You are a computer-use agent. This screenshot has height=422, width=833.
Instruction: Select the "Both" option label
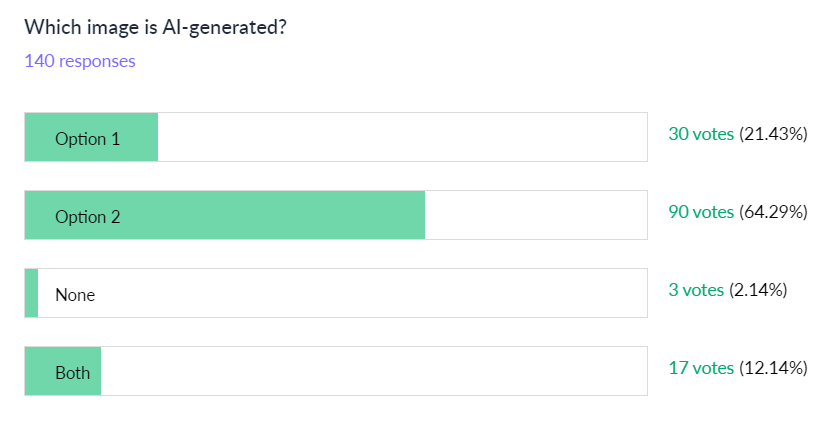(x=72, y=372)
